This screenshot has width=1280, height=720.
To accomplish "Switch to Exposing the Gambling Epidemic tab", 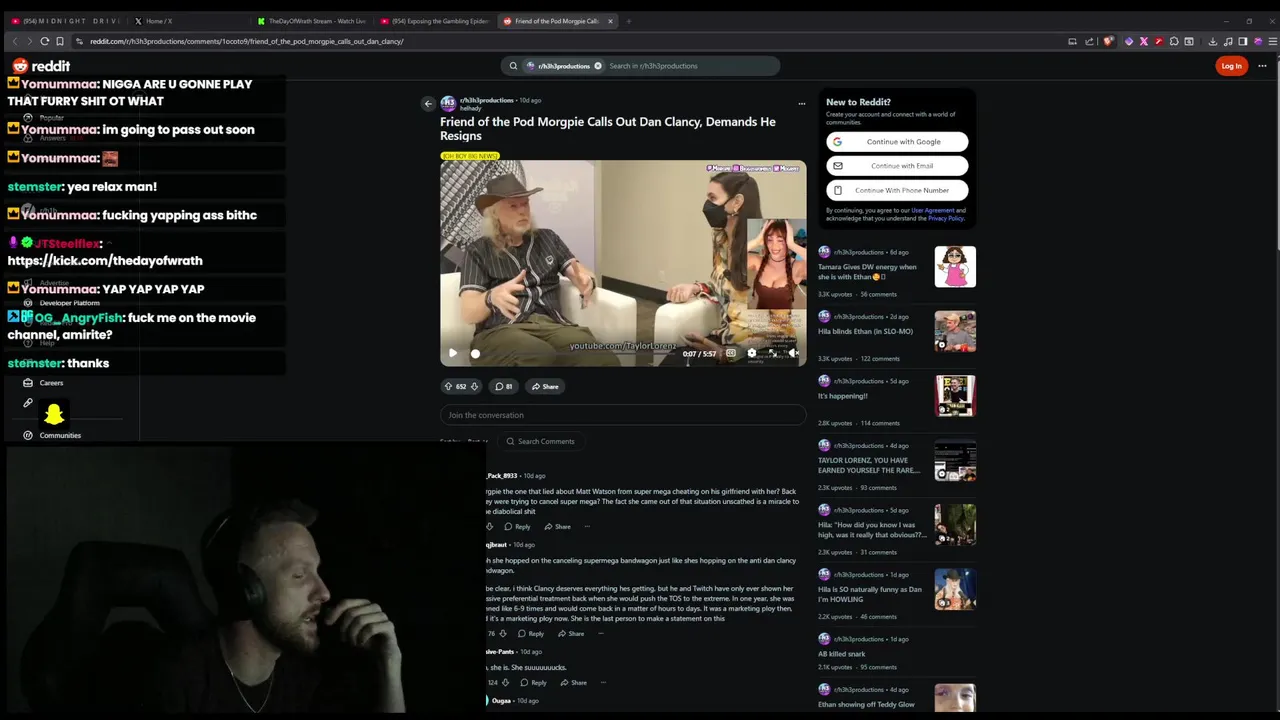I will point(435,21).
